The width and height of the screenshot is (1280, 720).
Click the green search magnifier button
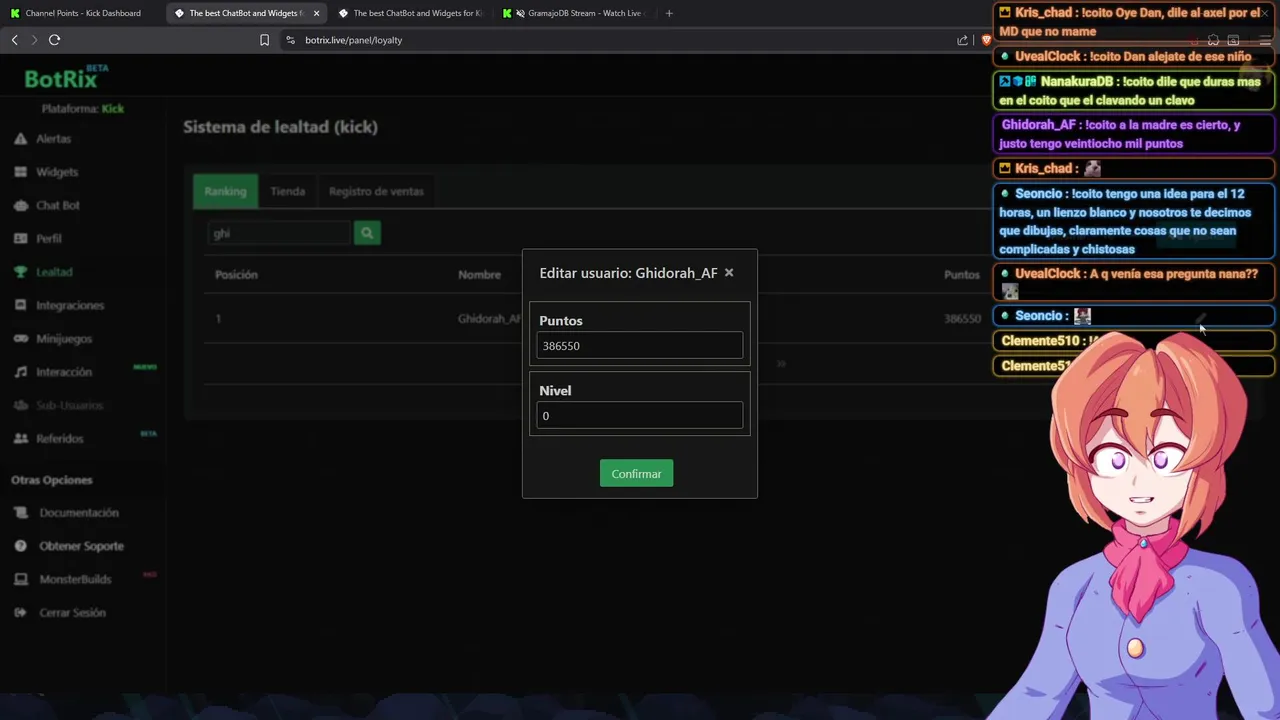click(367, 233)
